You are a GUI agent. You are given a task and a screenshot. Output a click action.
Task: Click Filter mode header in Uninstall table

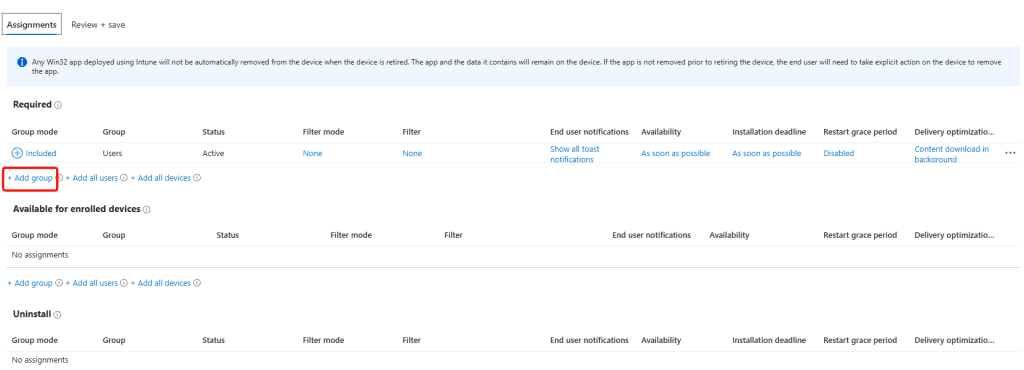point(323,340)
